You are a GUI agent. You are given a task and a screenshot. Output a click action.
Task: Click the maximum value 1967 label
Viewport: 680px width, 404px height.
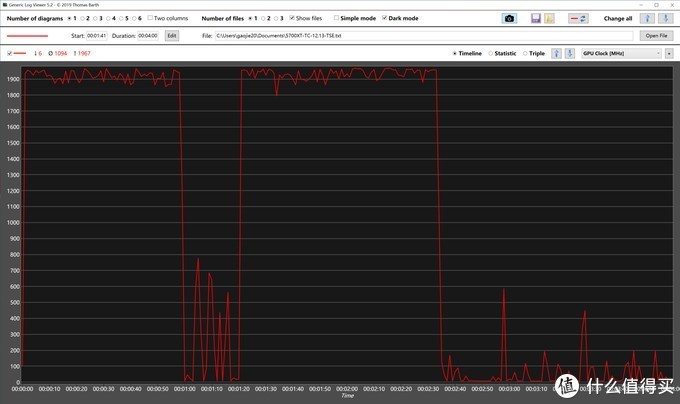pyautogui.click(x=82, y=53)
